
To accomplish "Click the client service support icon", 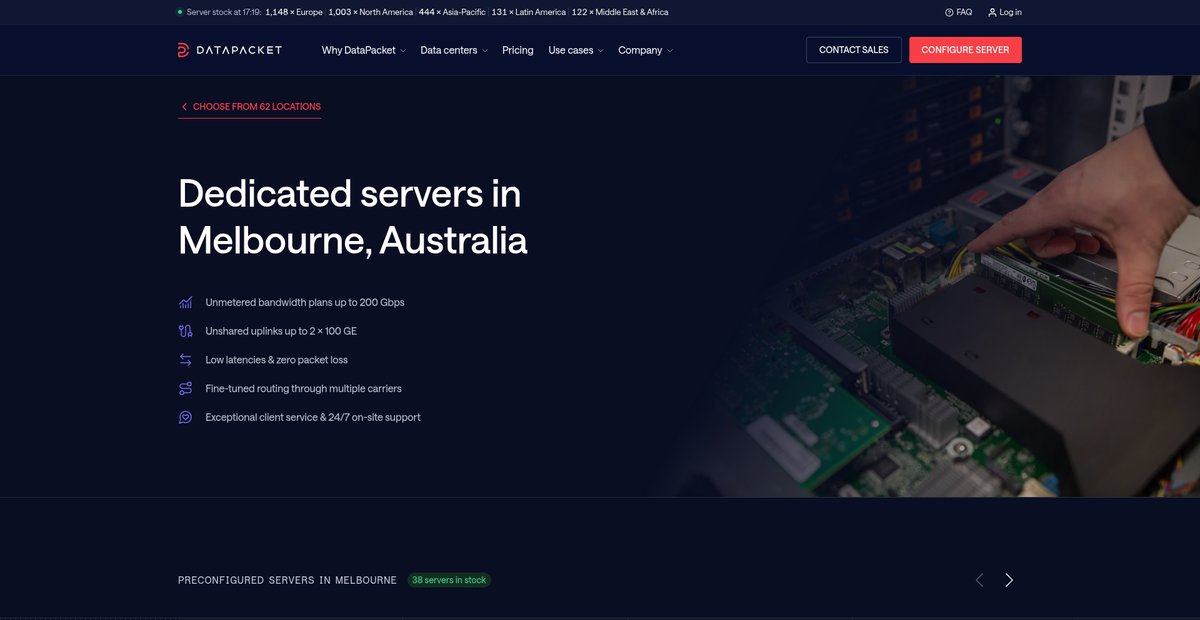I will (185, 417).
